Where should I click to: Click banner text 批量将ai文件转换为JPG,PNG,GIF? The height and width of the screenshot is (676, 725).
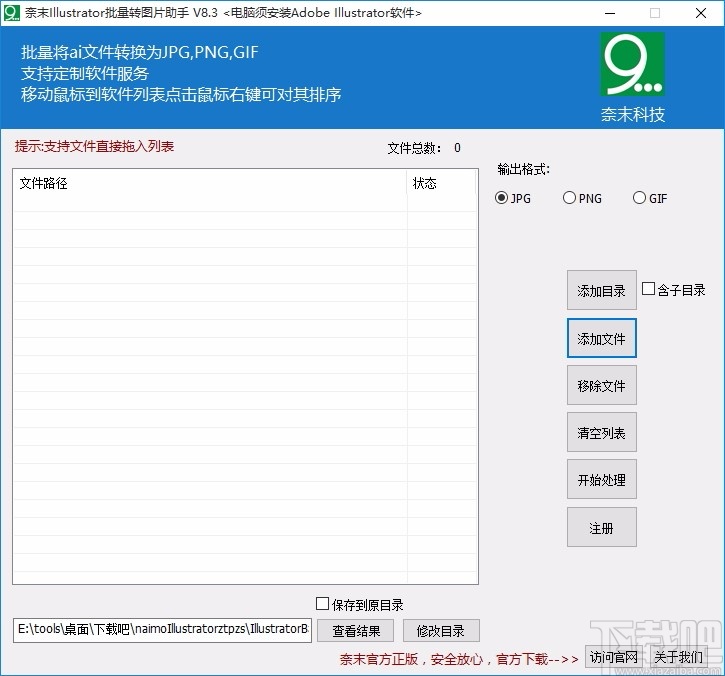pos(140,52)
